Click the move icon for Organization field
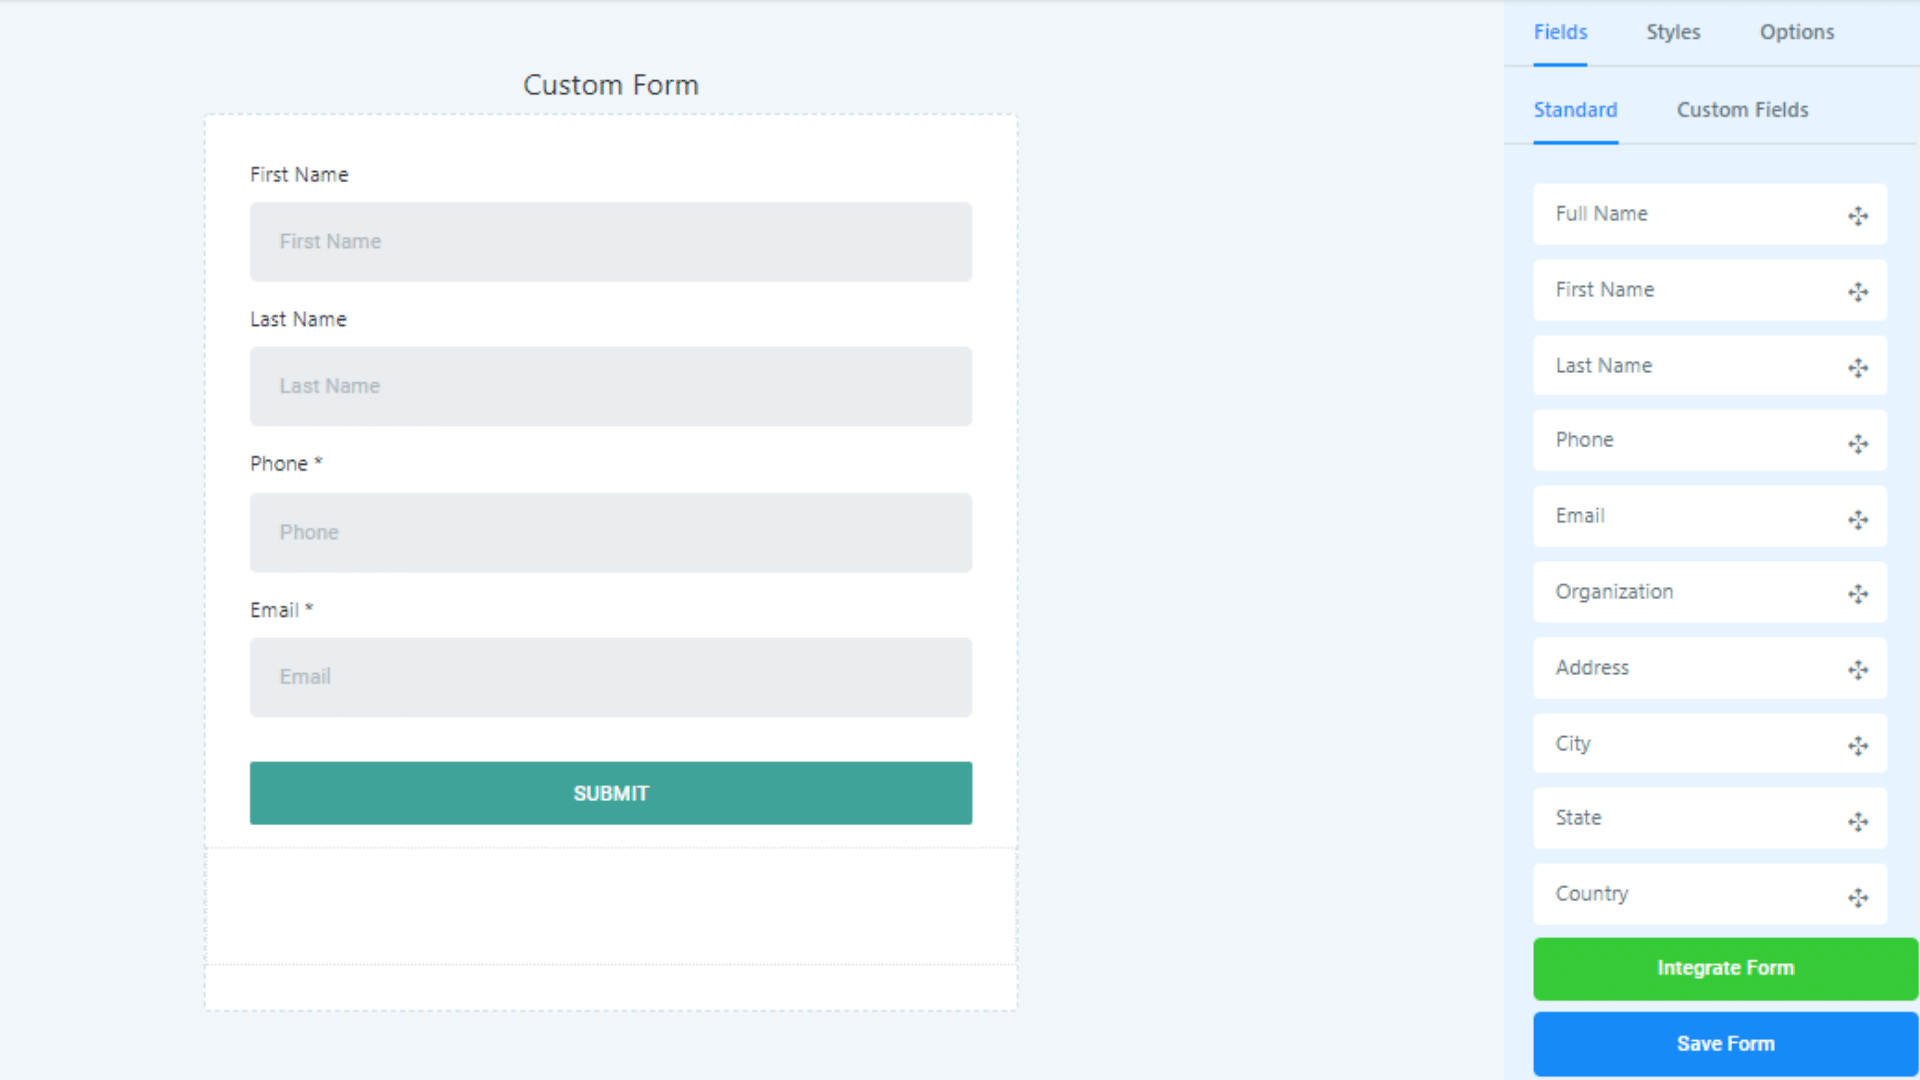Viewport: 1920px width, 1080px height. pyautogui.click(x=1858, y=594)
